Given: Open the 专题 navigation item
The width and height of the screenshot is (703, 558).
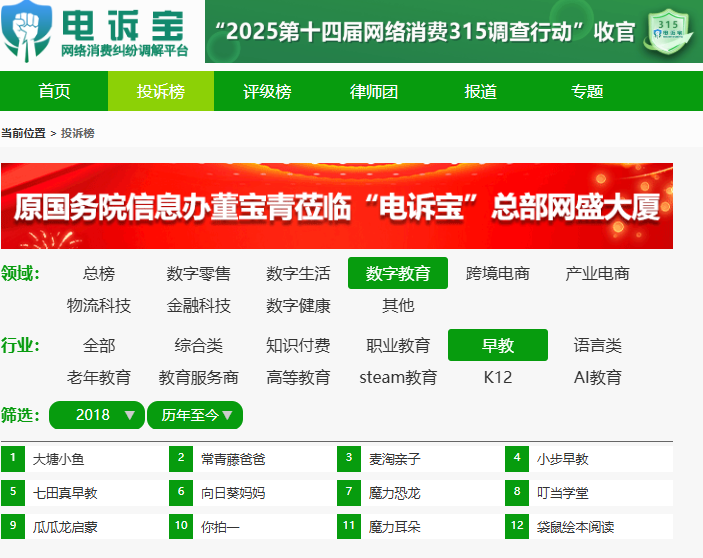Looking at the screenshot, I should [587, 91].
